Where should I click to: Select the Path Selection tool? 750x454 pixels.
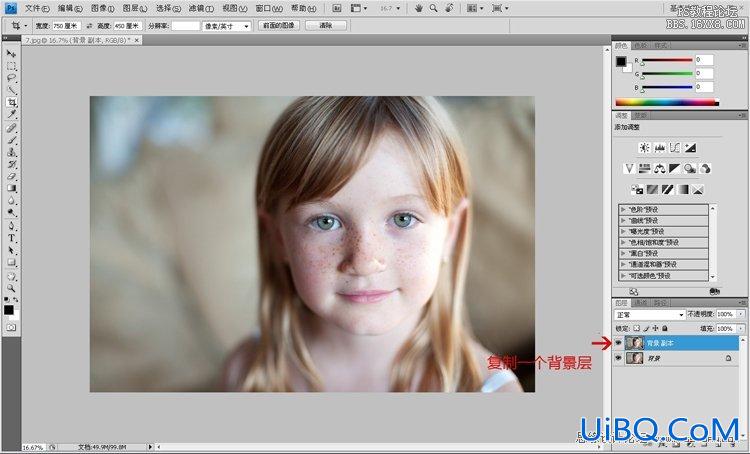point(11,250)
